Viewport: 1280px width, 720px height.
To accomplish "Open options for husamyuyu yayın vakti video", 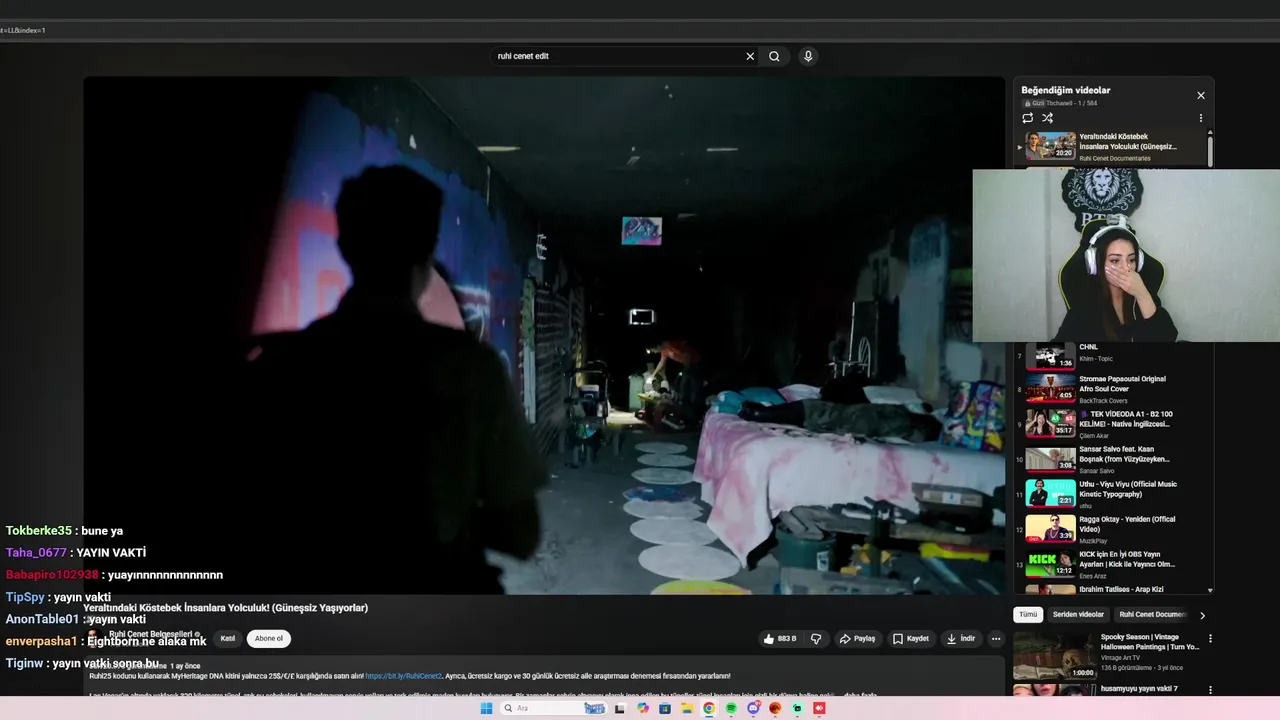I will click(x=1210, y=690).
